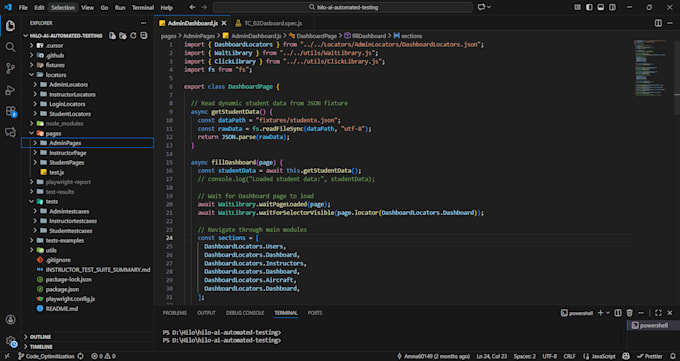Go back using title bar arrow

(x=193, y=7)
